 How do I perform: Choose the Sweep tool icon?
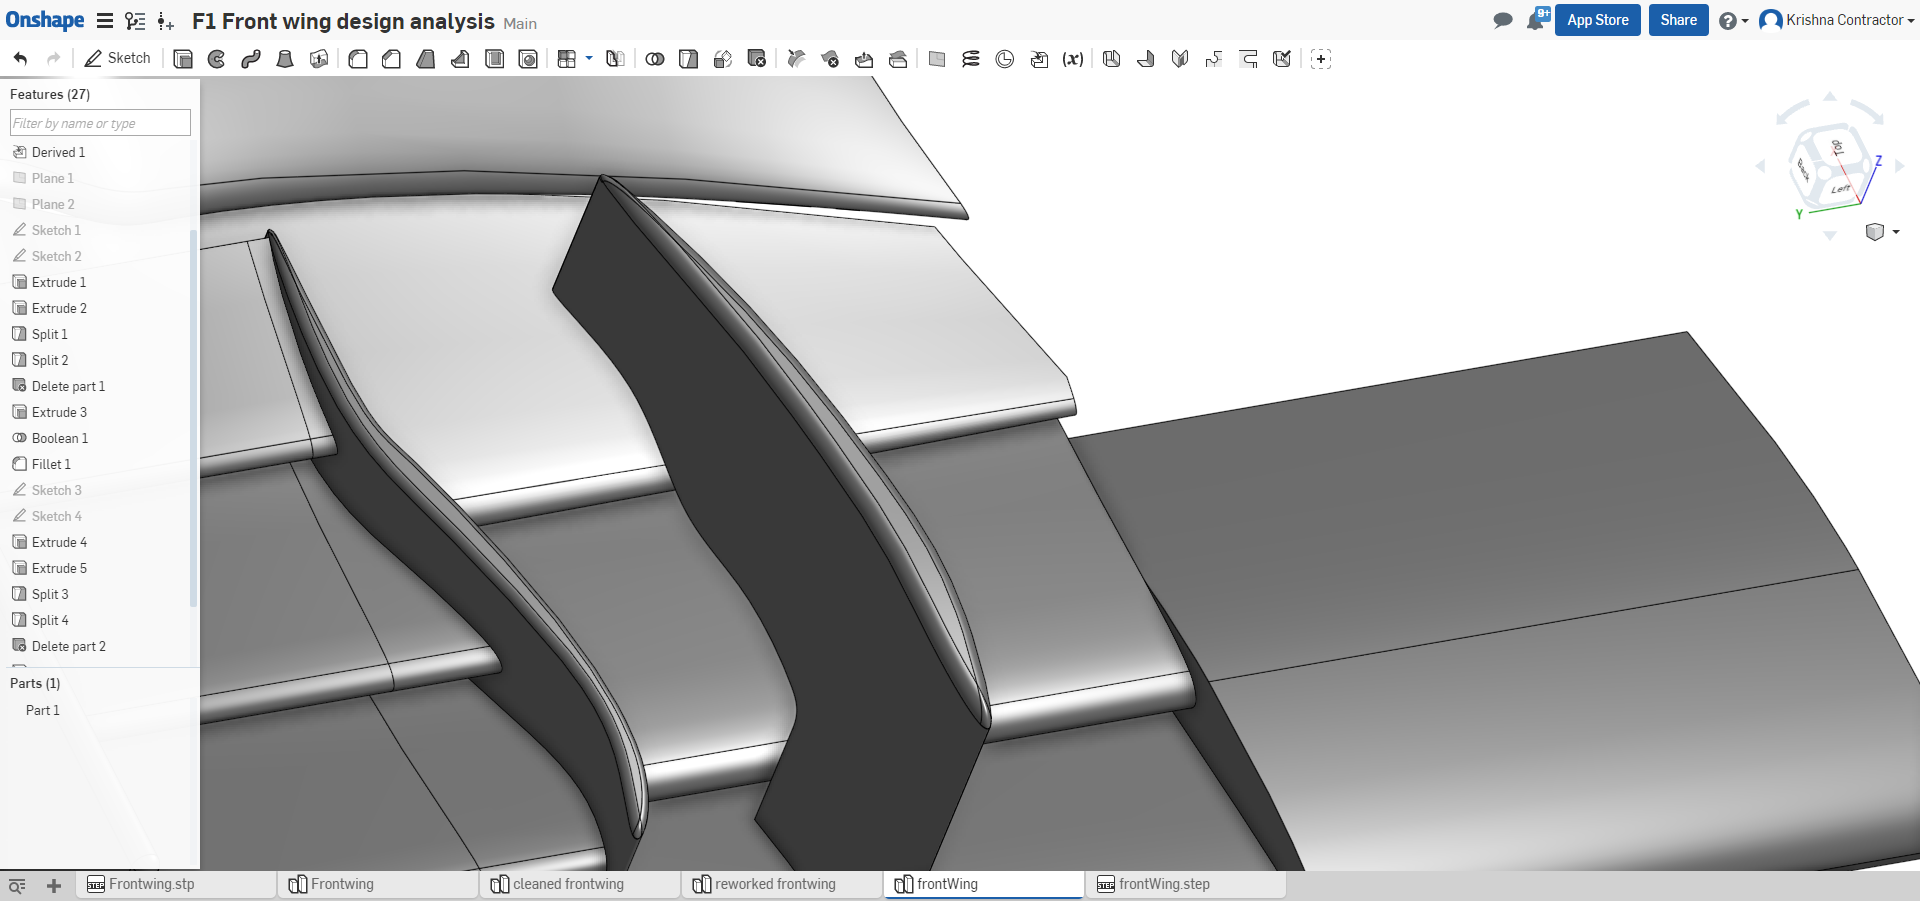coord(251,59)
